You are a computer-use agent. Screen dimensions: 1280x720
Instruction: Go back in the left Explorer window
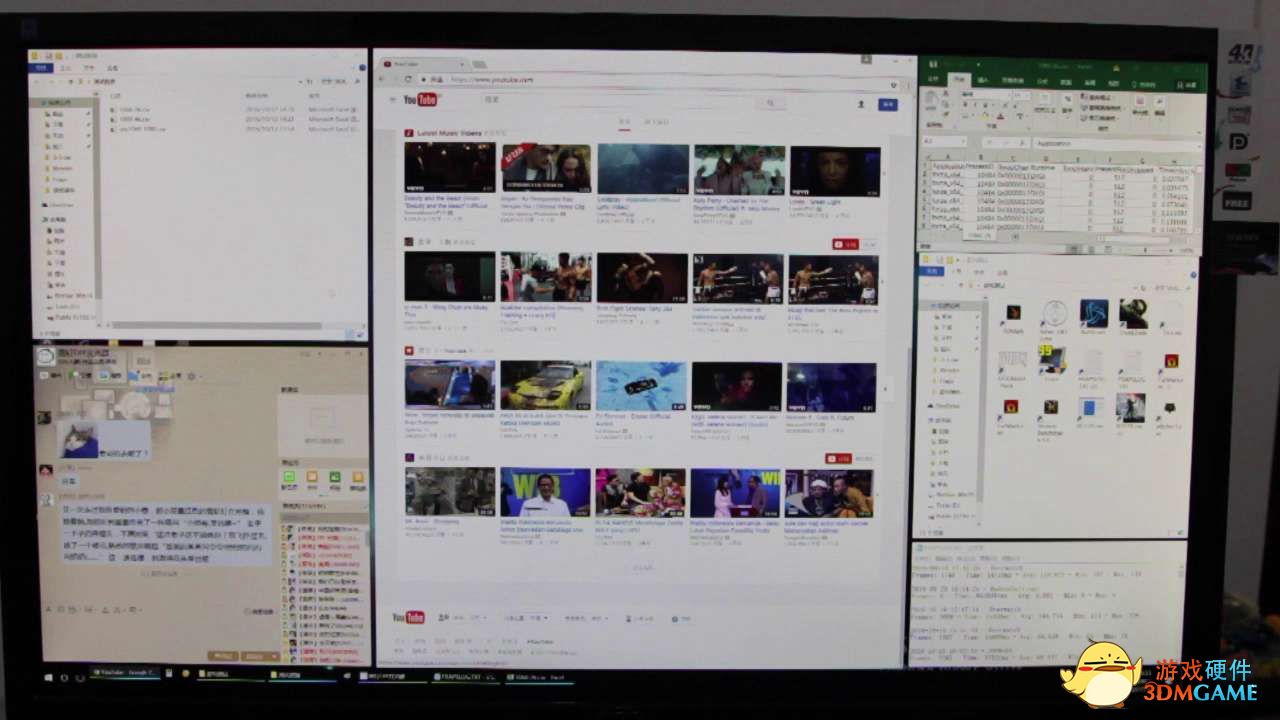click(x=37, y=82)
